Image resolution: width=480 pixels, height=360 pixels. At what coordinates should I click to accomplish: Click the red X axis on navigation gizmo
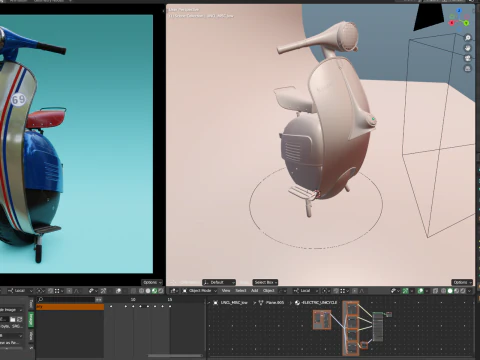(x=452, y=23)
